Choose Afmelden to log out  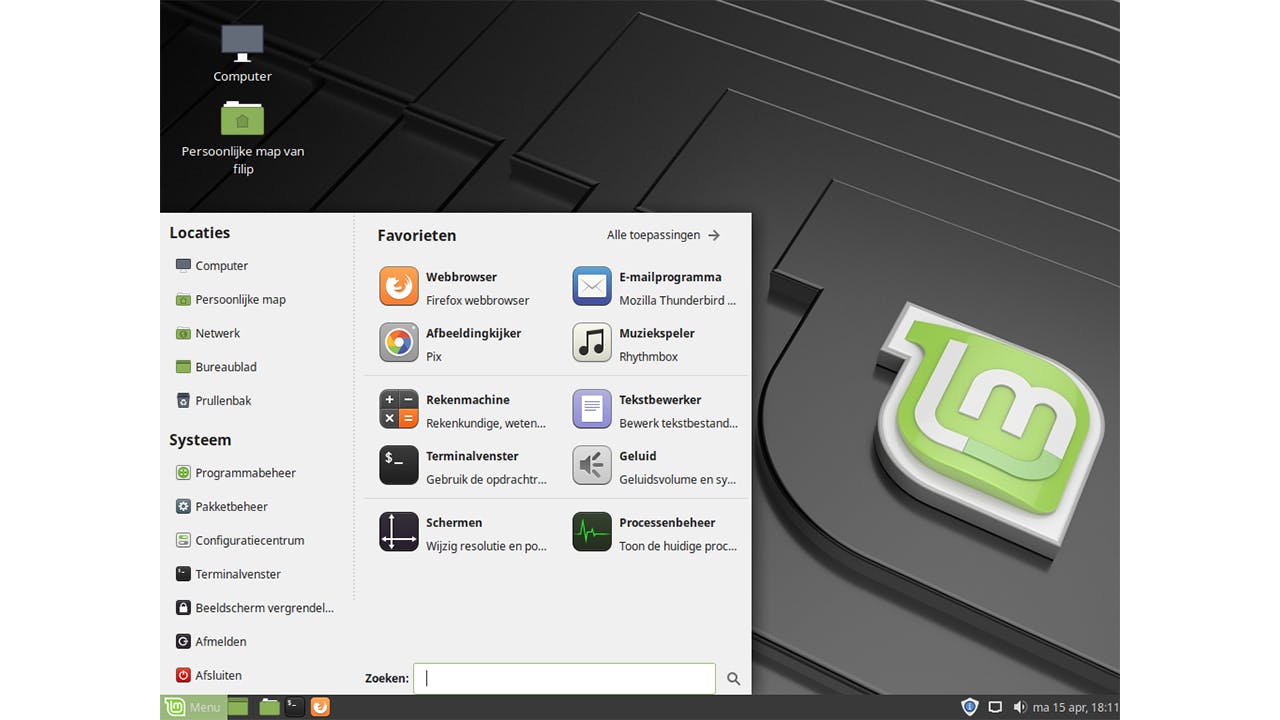pos(211,641)
